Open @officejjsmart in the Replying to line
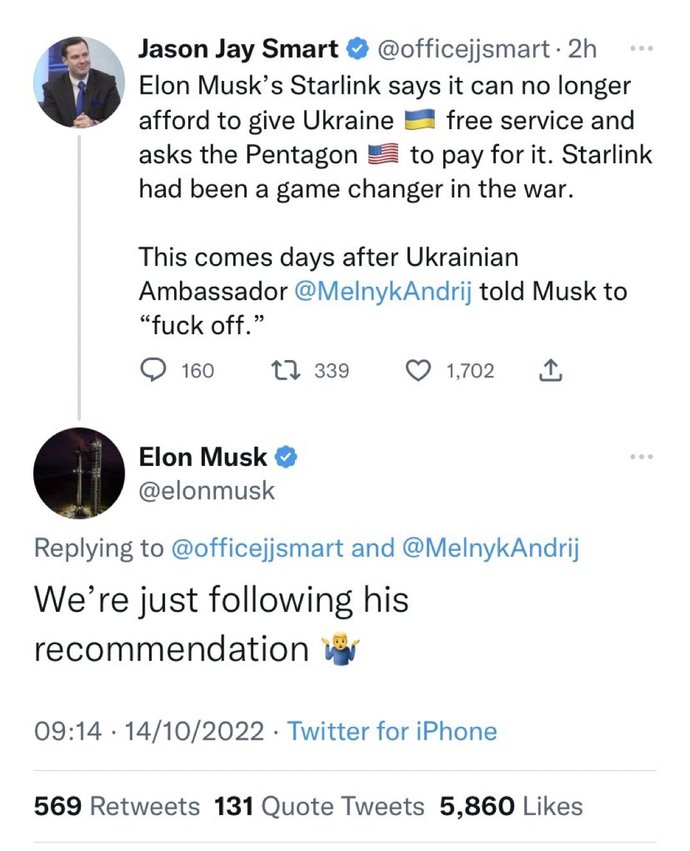690x851 pixels. 257,548
